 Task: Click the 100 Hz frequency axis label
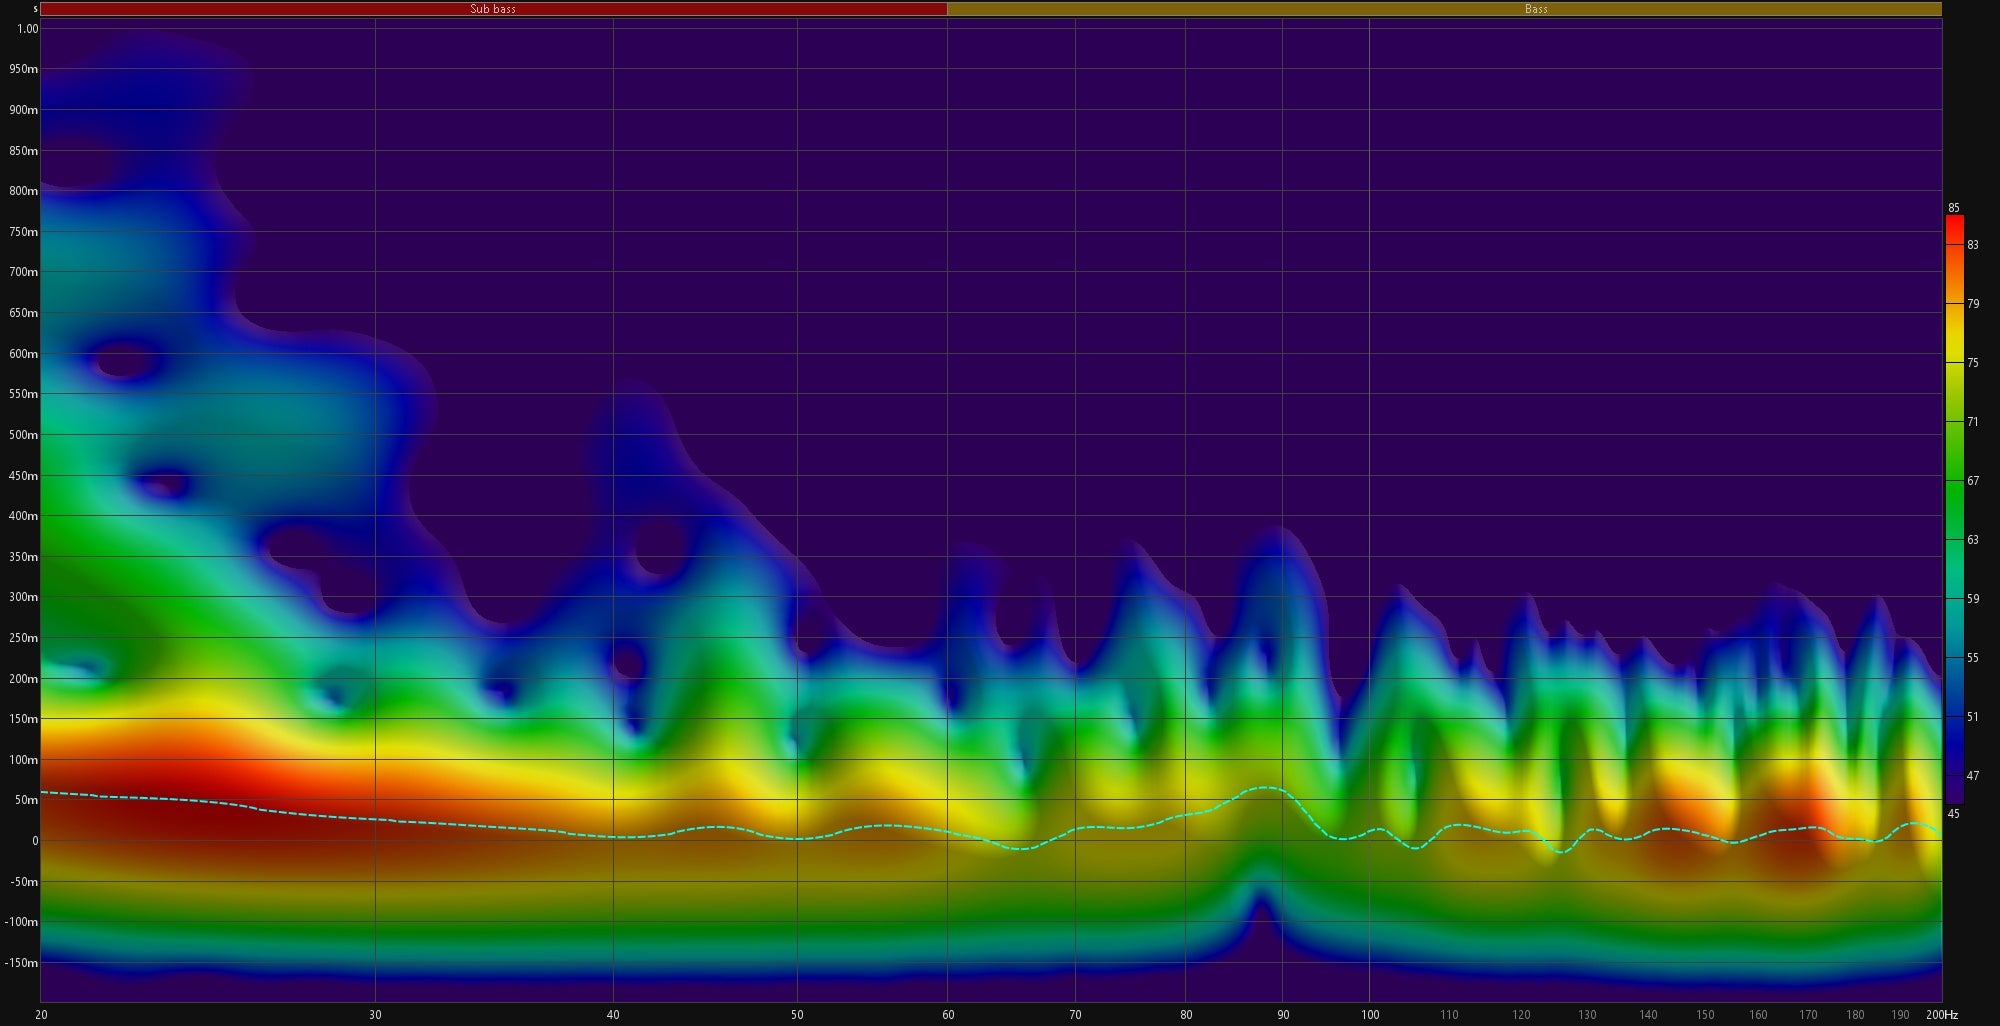click(x=1369, y=1015)
